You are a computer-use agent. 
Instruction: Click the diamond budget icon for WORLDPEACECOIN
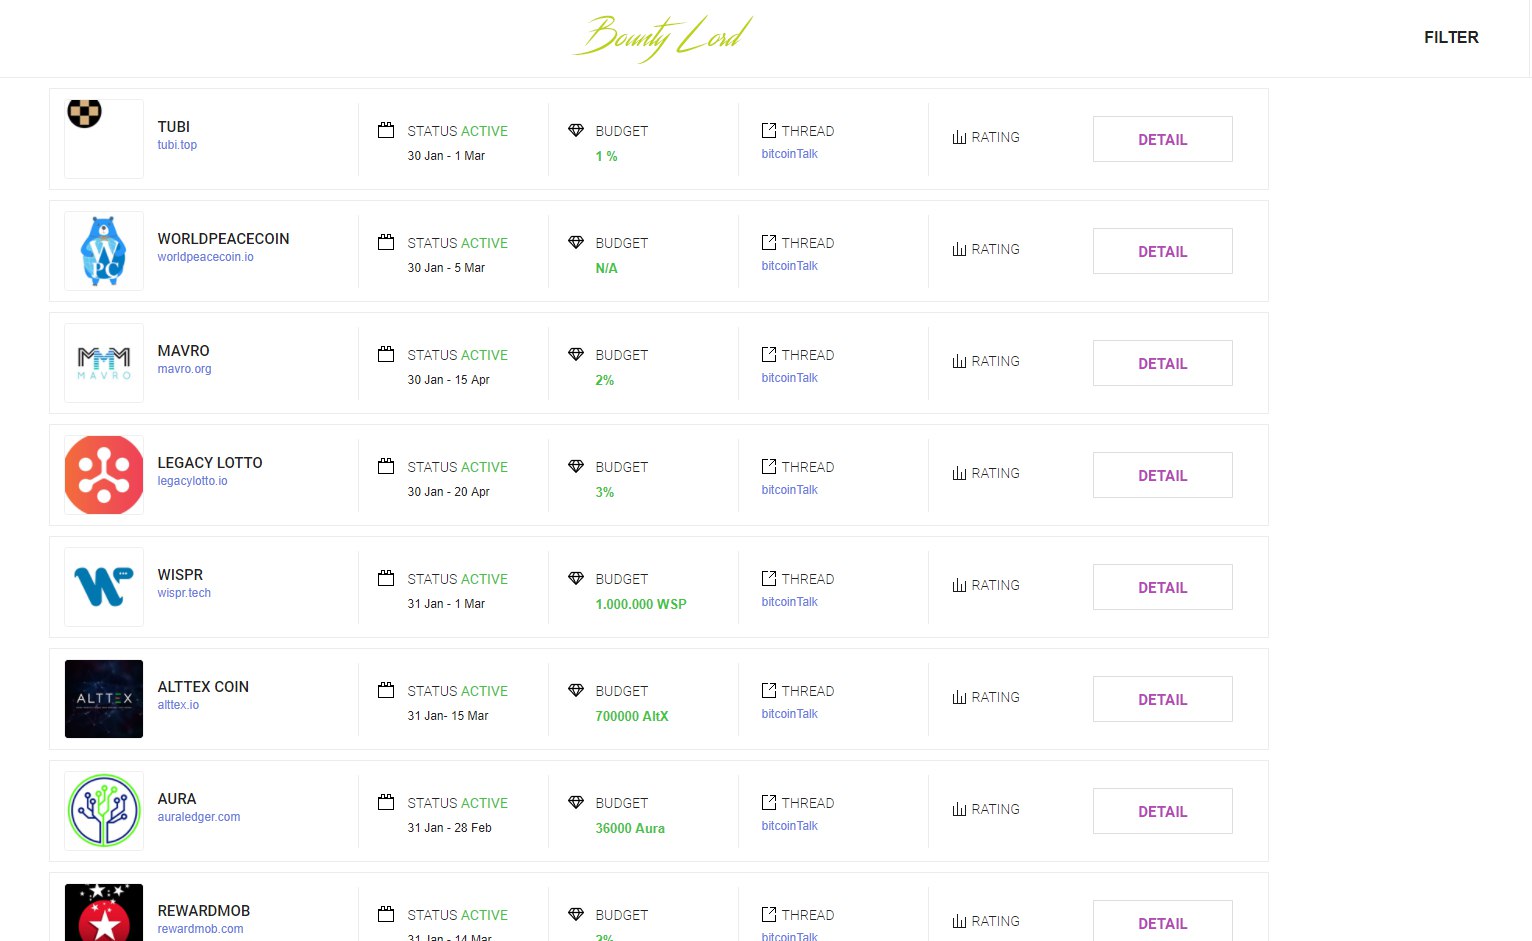pos(576,242)
